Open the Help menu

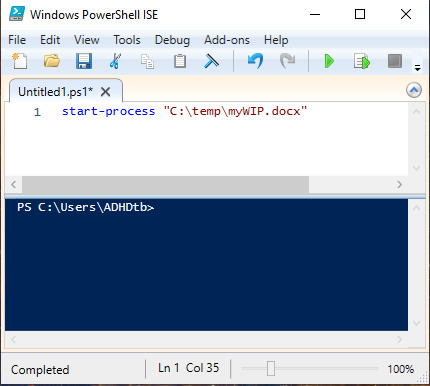[276, 40]
